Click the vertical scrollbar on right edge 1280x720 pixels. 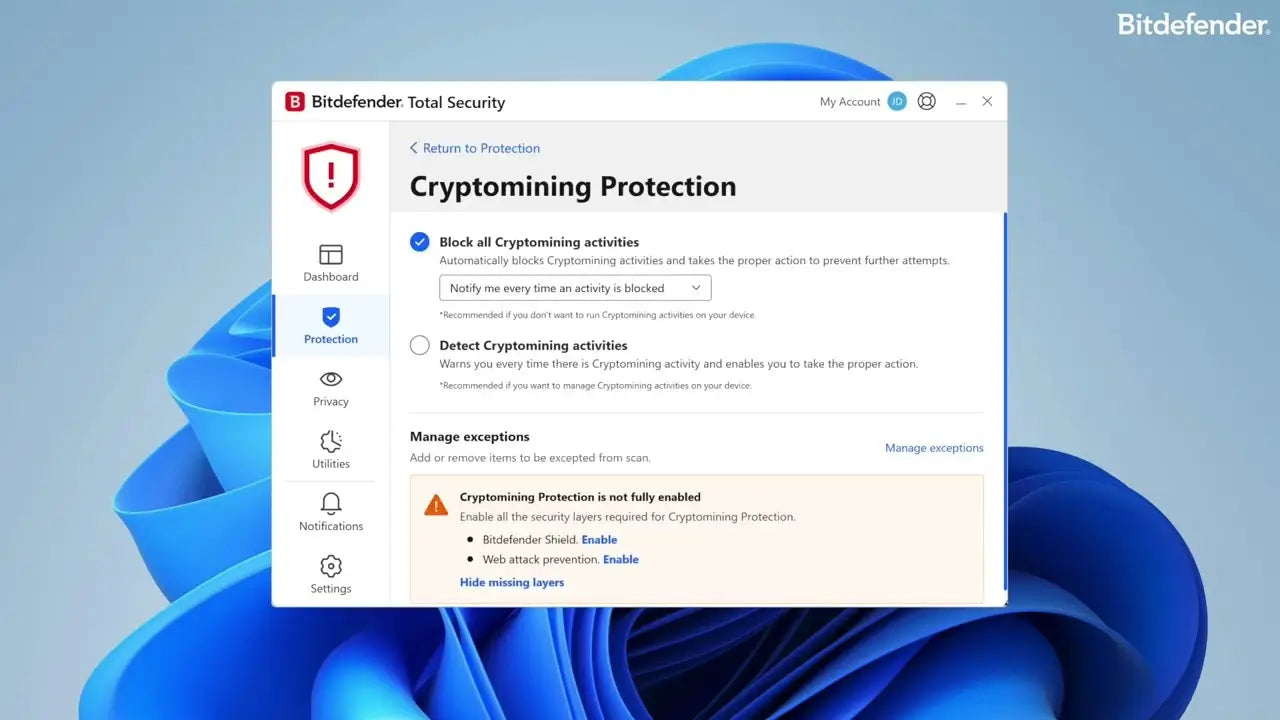pyautogui.click(x=1004, y=402)
